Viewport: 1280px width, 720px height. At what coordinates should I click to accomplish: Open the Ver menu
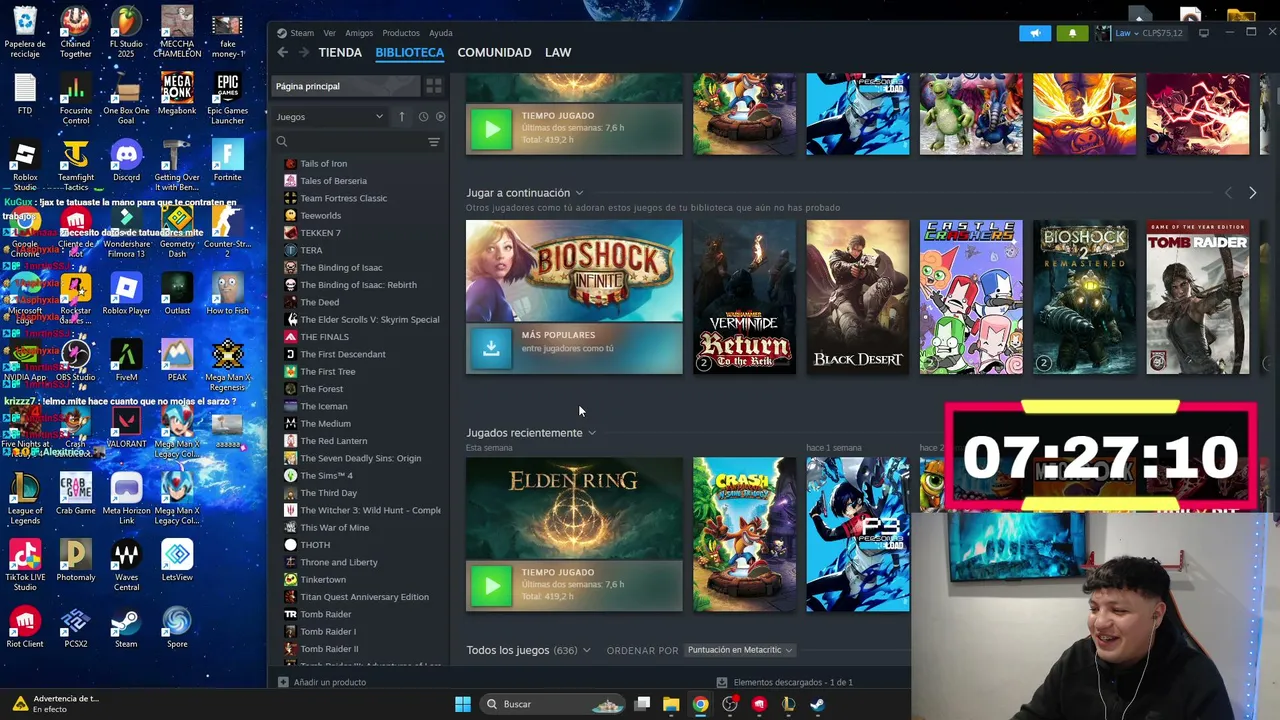pos(330,33)
